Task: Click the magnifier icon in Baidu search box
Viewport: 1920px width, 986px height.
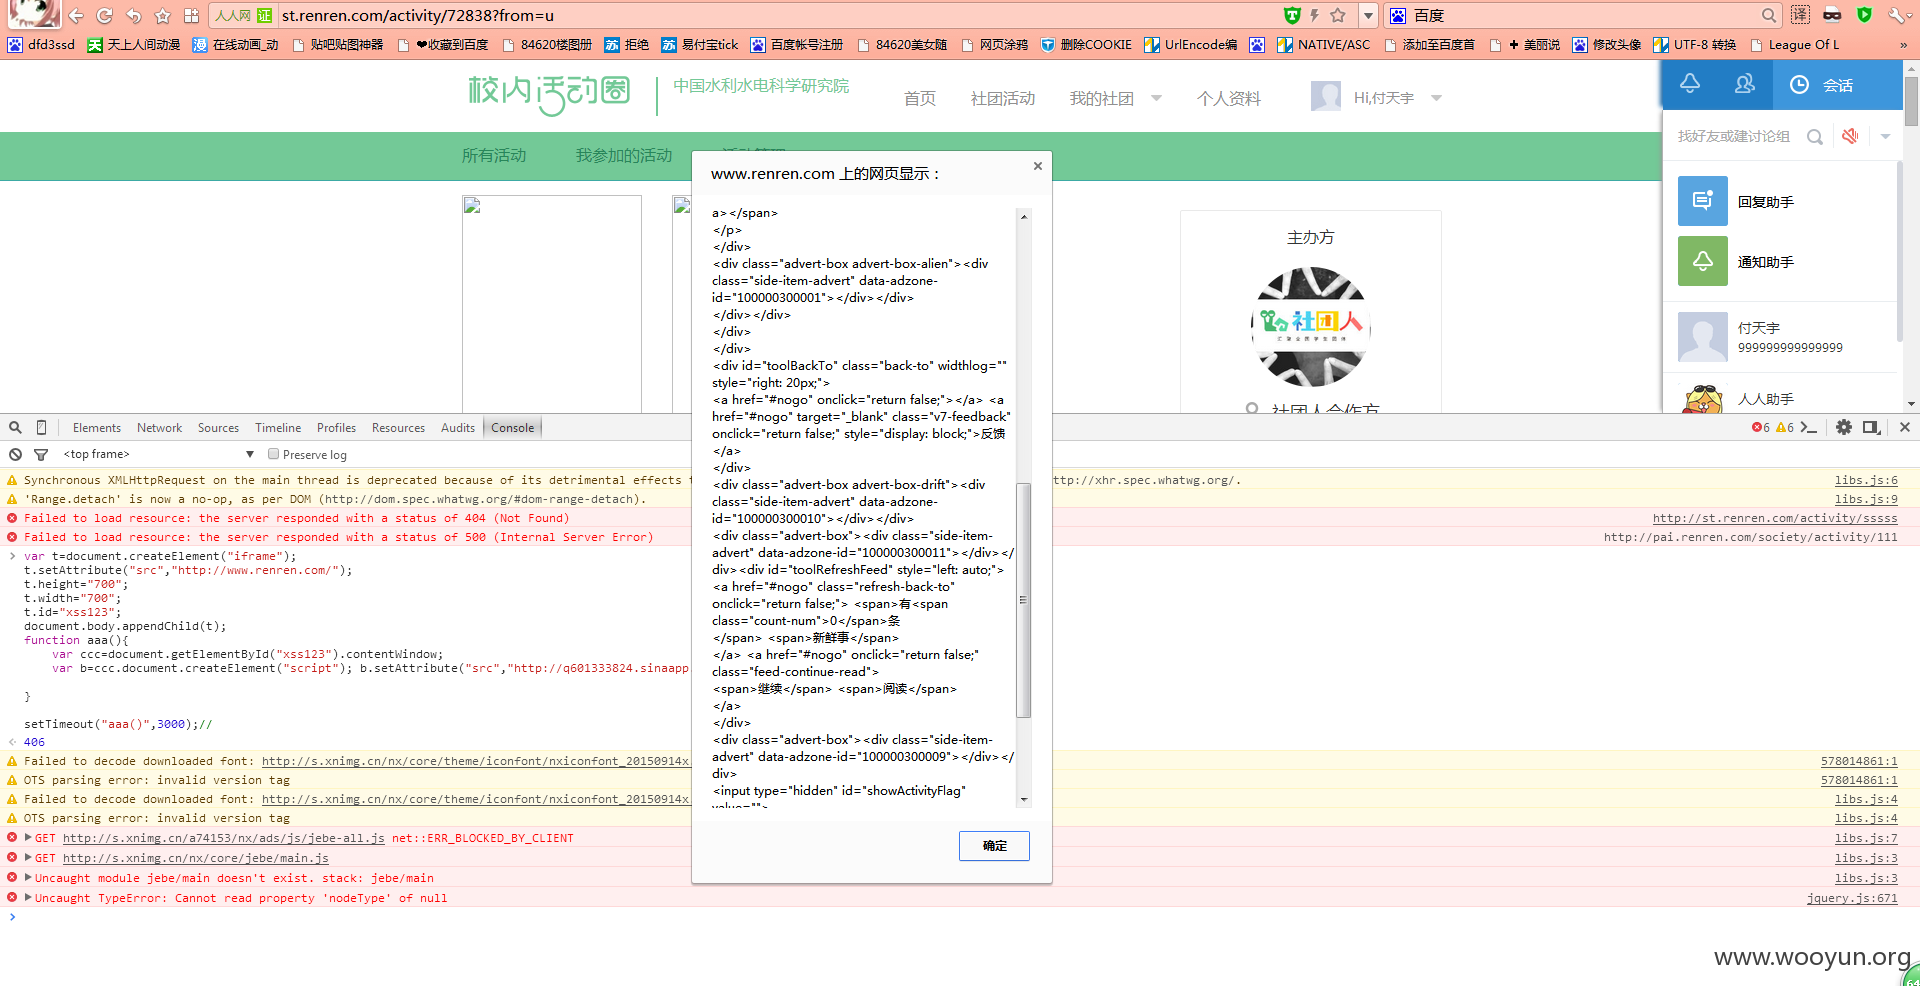Action: (1769, 15)
